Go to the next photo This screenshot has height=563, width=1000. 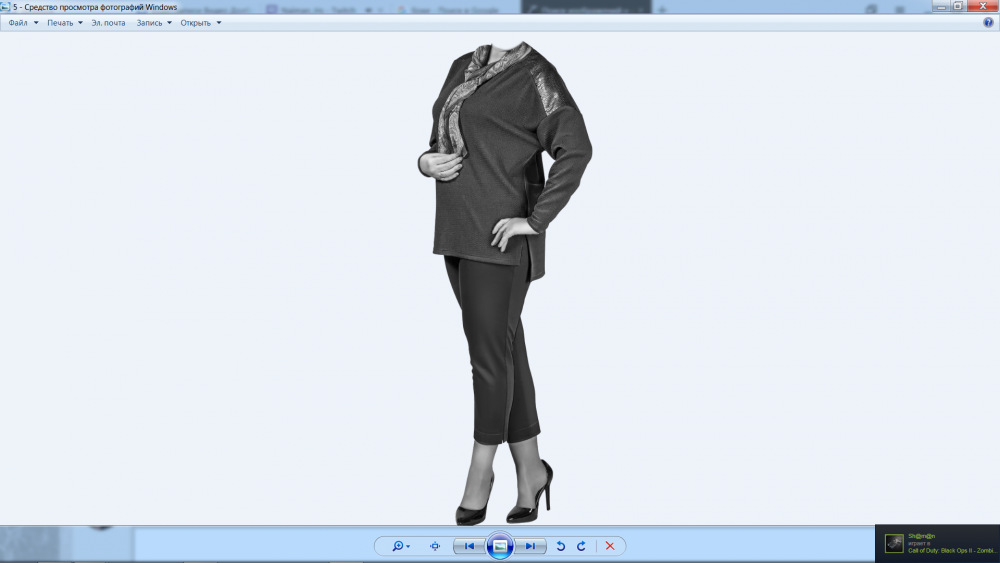pyautogui.click(x=531, y=546)
